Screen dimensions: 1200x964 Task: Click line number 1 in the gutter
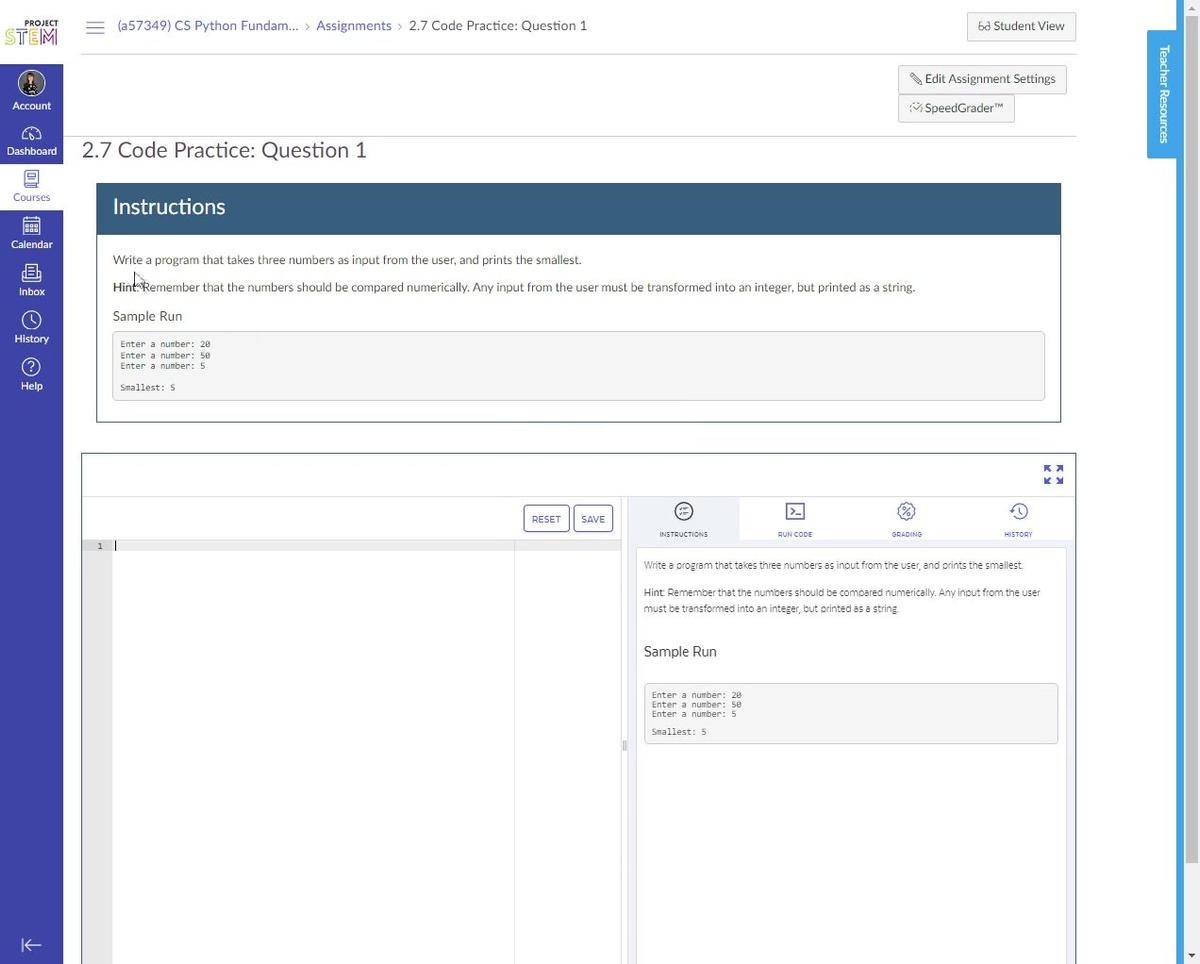99,546
